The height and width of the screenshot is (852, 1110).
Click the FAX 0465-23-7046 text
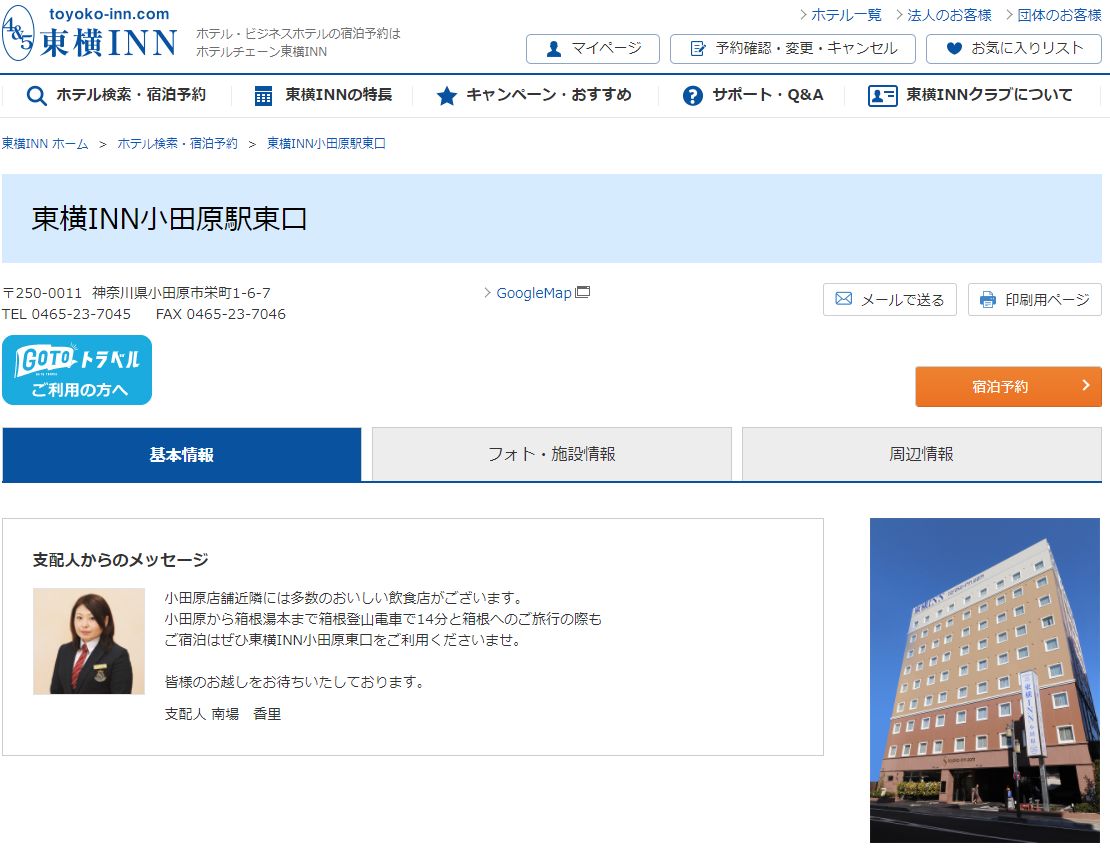pos(221,314)
